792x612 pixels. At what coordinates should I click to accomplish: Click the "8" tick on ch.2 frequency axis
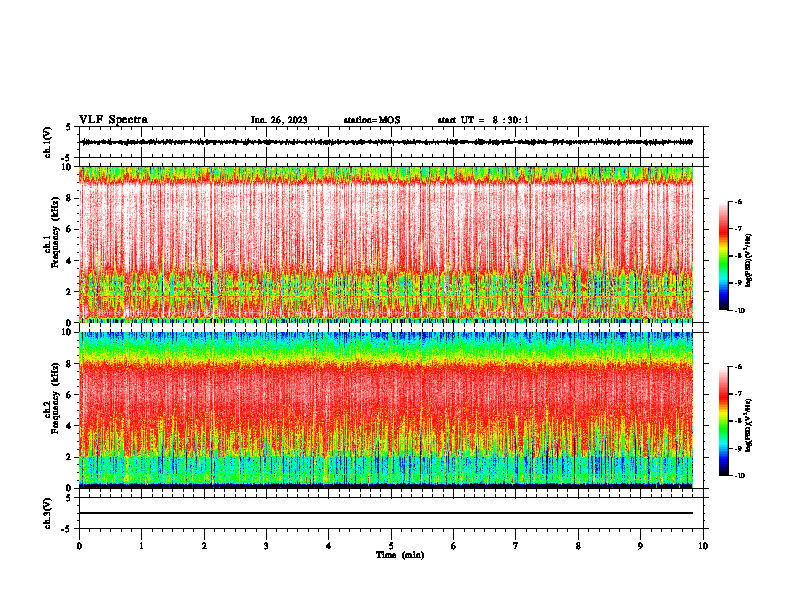pyautogui.click(x=70, y=364)
